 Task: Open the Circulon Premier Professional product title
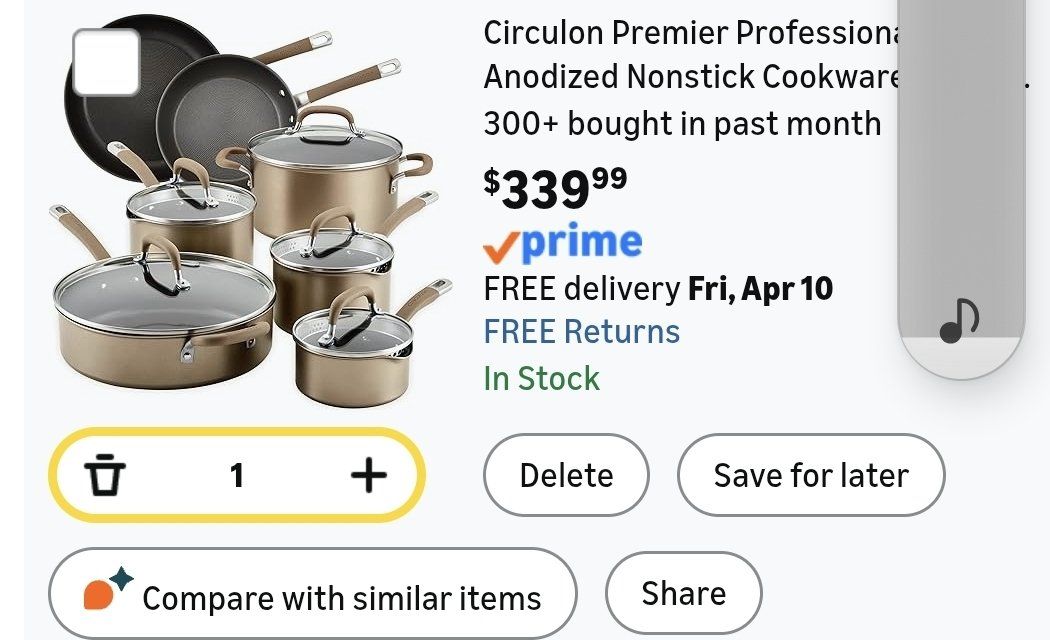click(x=689, y=54)
